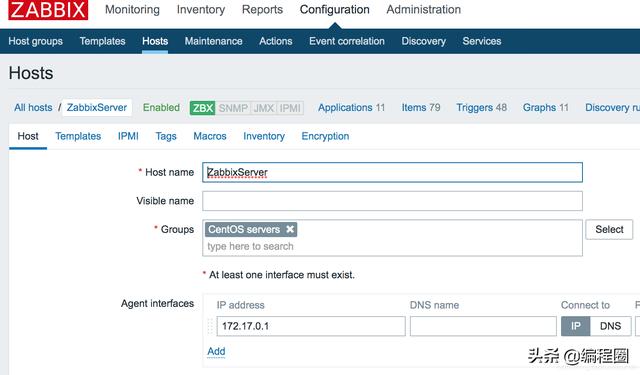Focus the DNS name field
Screen dimensions: 640x375
coord(483,326)
